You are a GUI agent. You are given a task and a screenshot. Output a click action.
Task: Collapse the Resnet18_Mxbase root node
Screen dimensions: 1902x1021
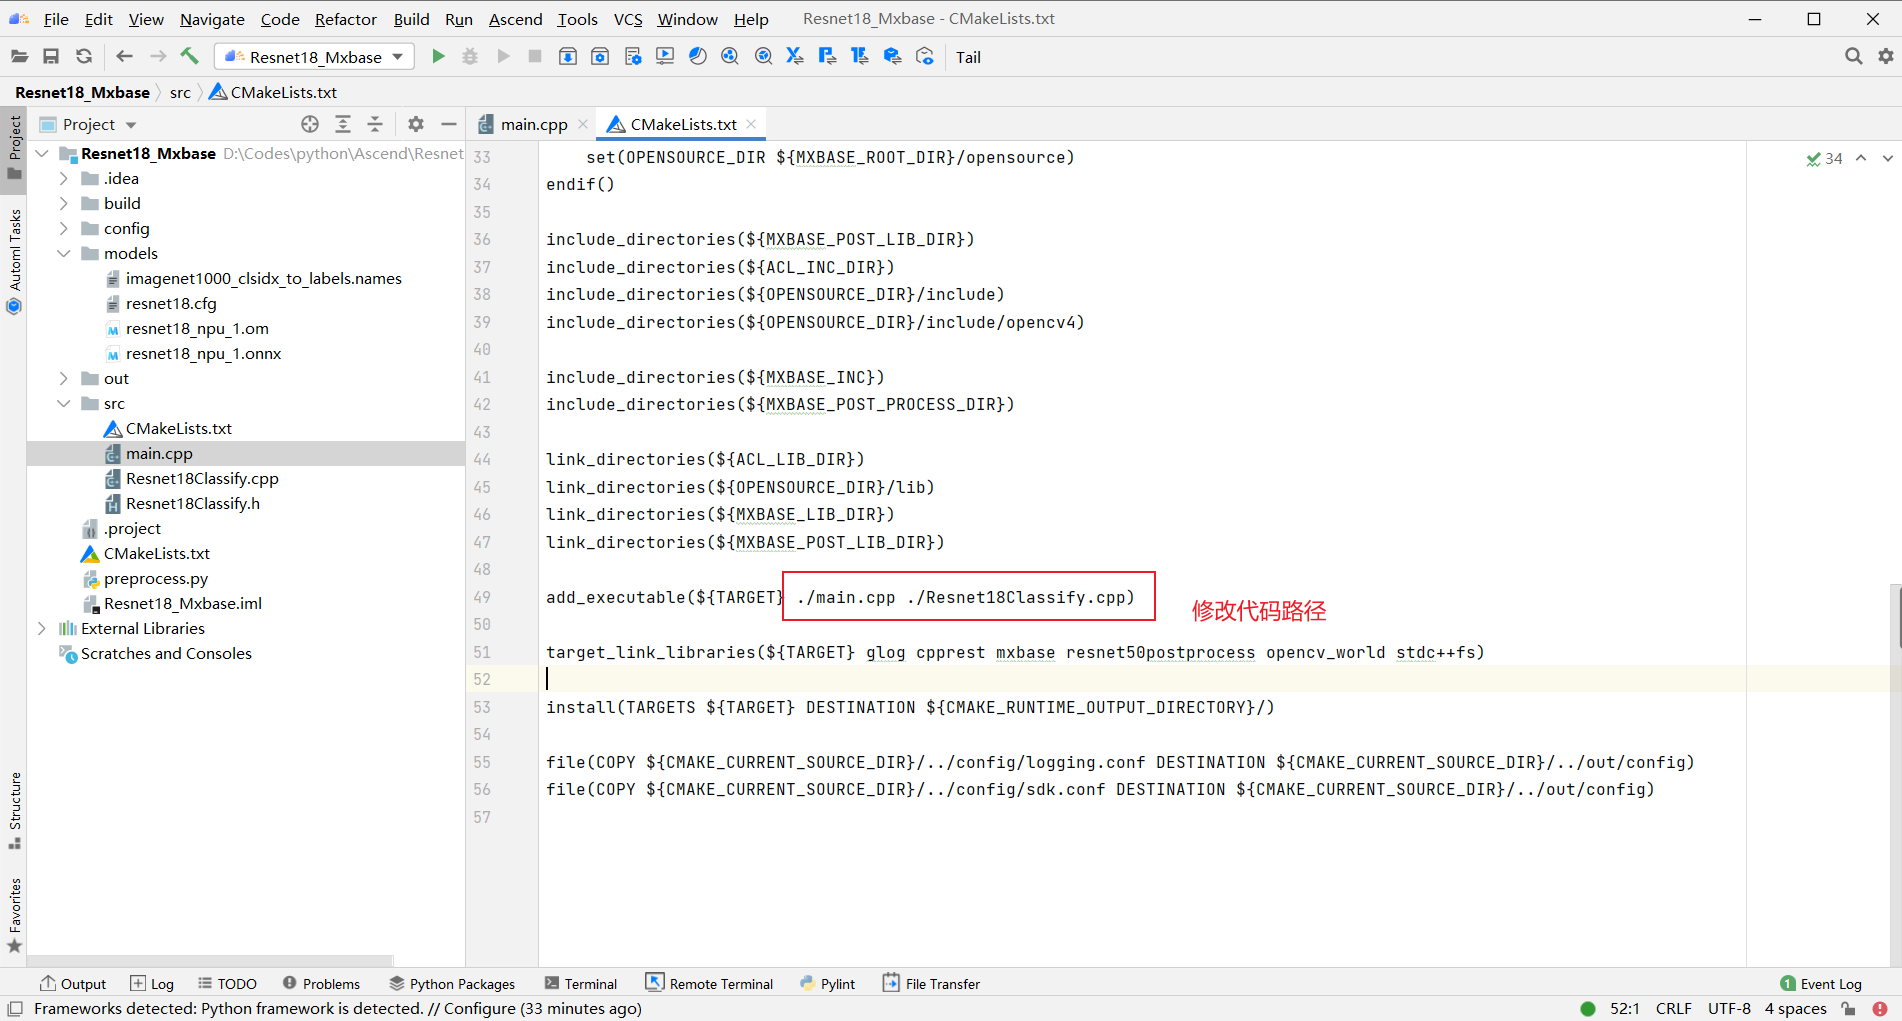pyautogui.click(x=42, y=153)
